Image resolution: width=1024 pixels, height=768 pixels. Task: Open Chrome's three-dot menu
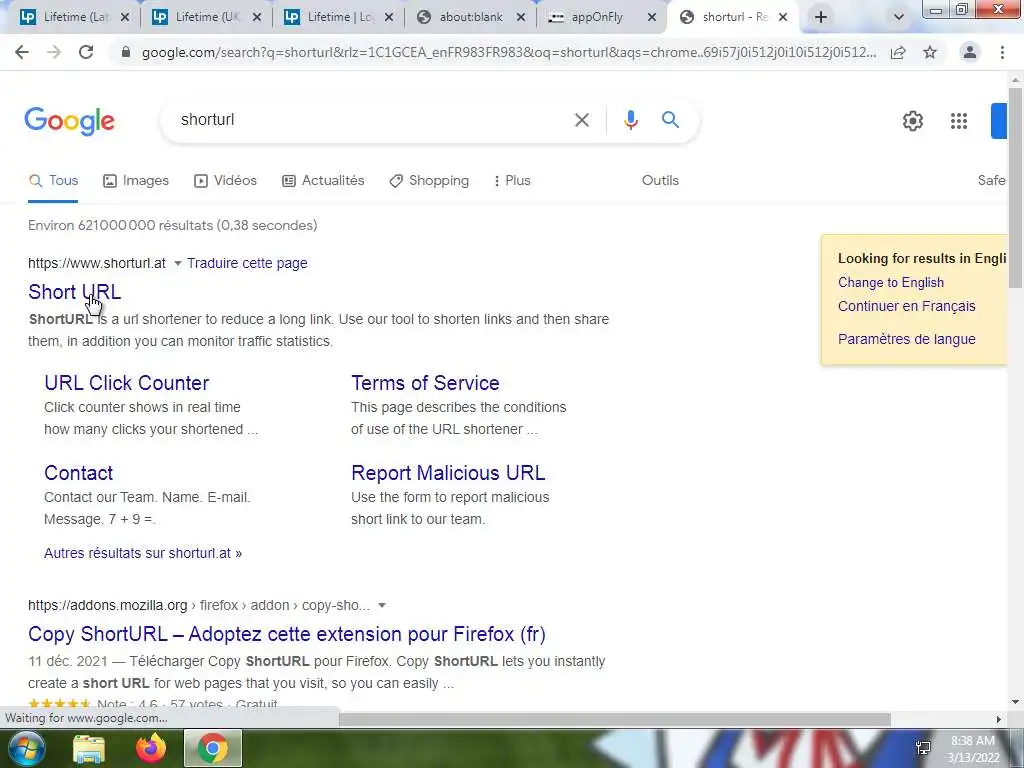pos(1002,52)
